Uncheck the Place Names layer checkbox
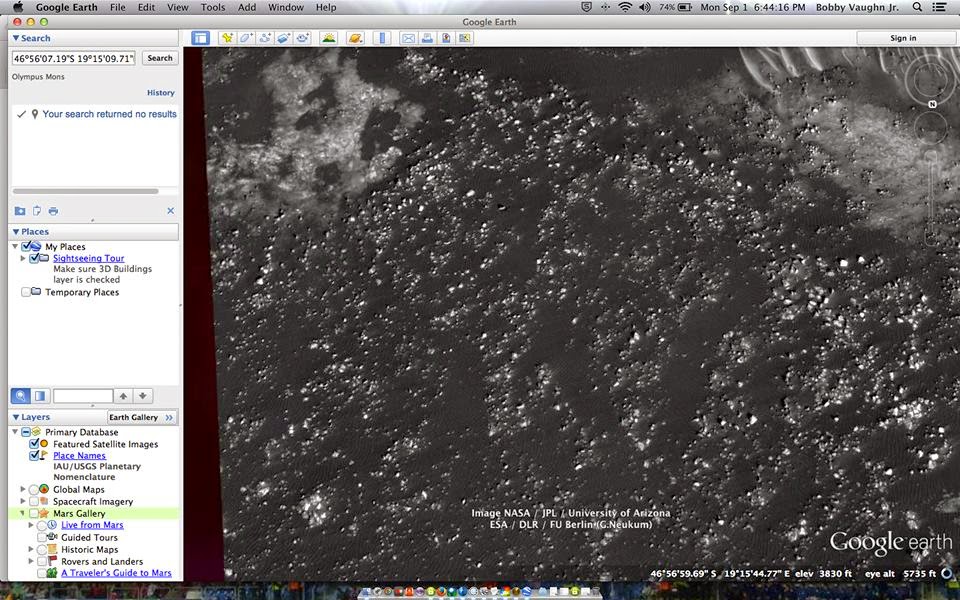This screenshot has height=600, width=960. point(34,456)
